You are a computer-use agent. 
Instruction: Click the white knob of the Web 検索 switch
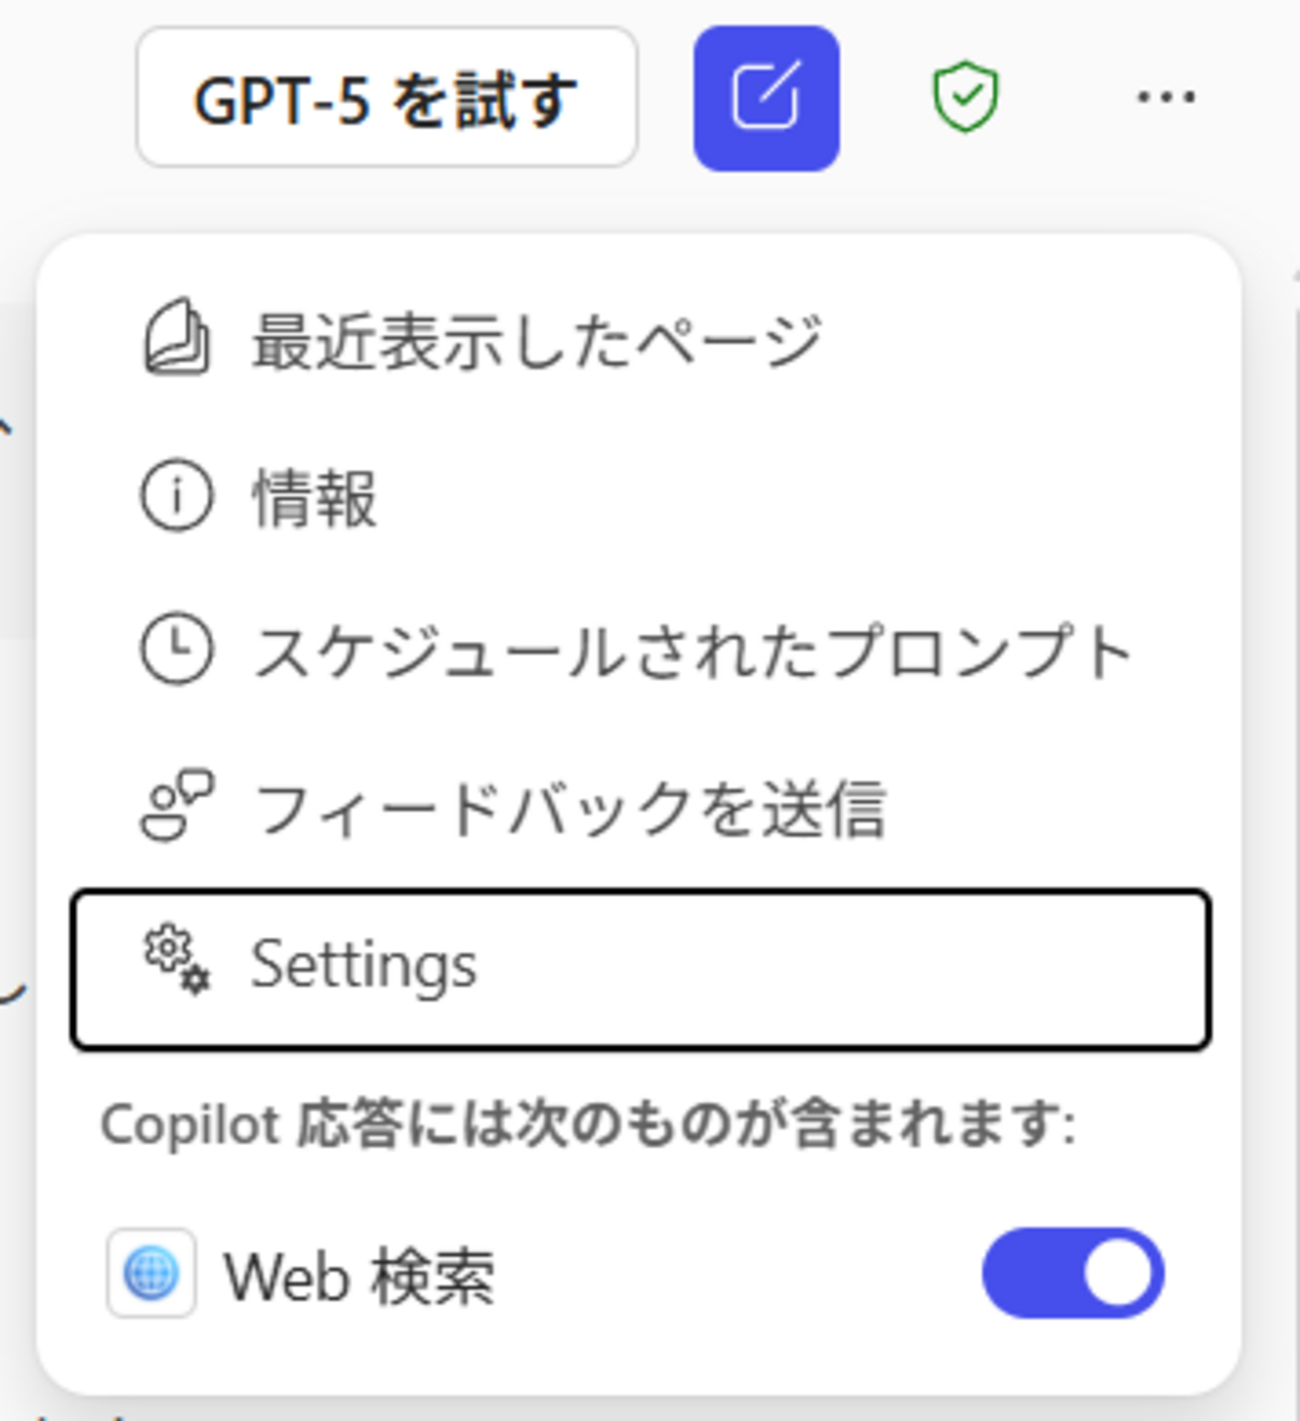coord(1117,1273)
